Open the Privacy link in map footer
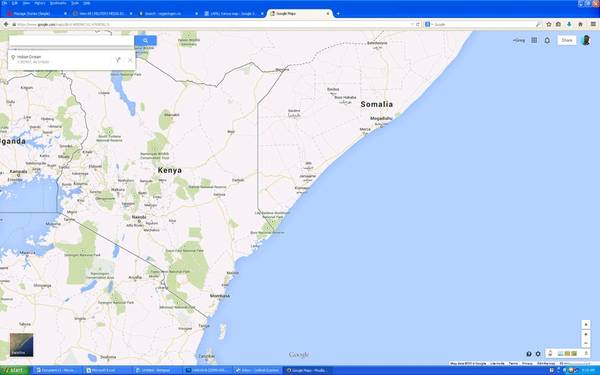 (x=527, y=364)
